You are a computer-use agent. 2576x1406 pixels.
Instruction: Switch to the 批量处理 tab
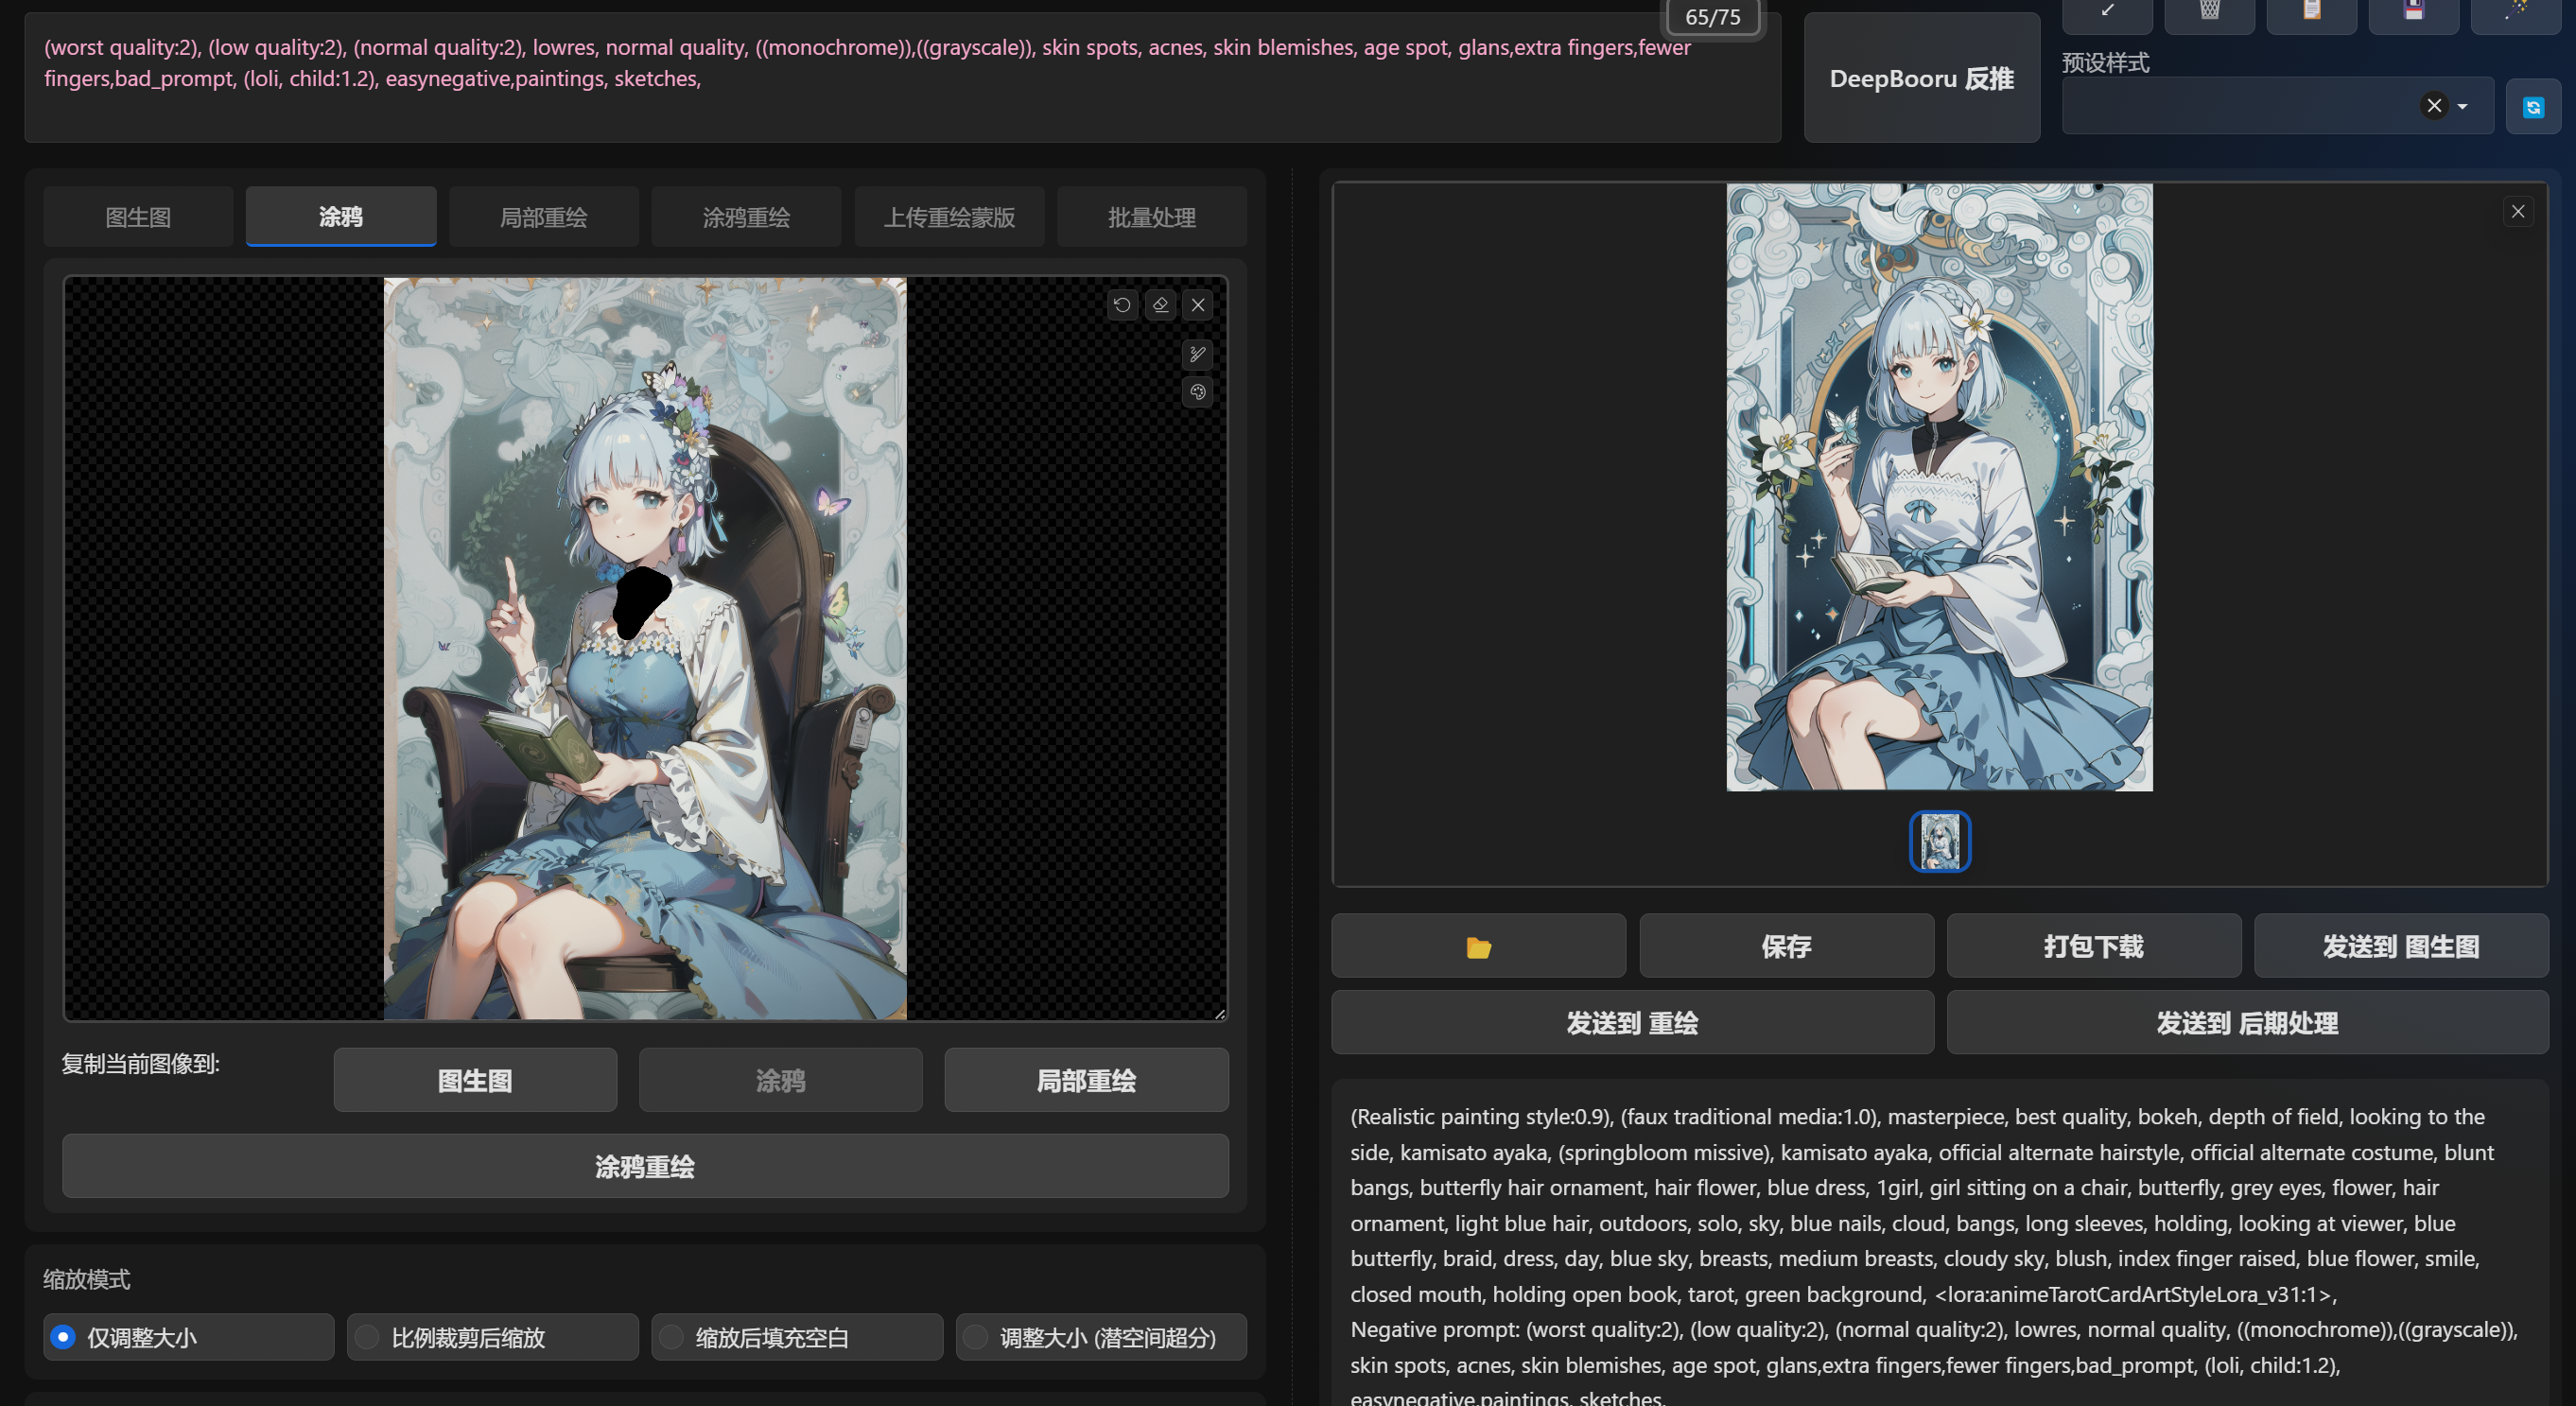coord(1152,217)
